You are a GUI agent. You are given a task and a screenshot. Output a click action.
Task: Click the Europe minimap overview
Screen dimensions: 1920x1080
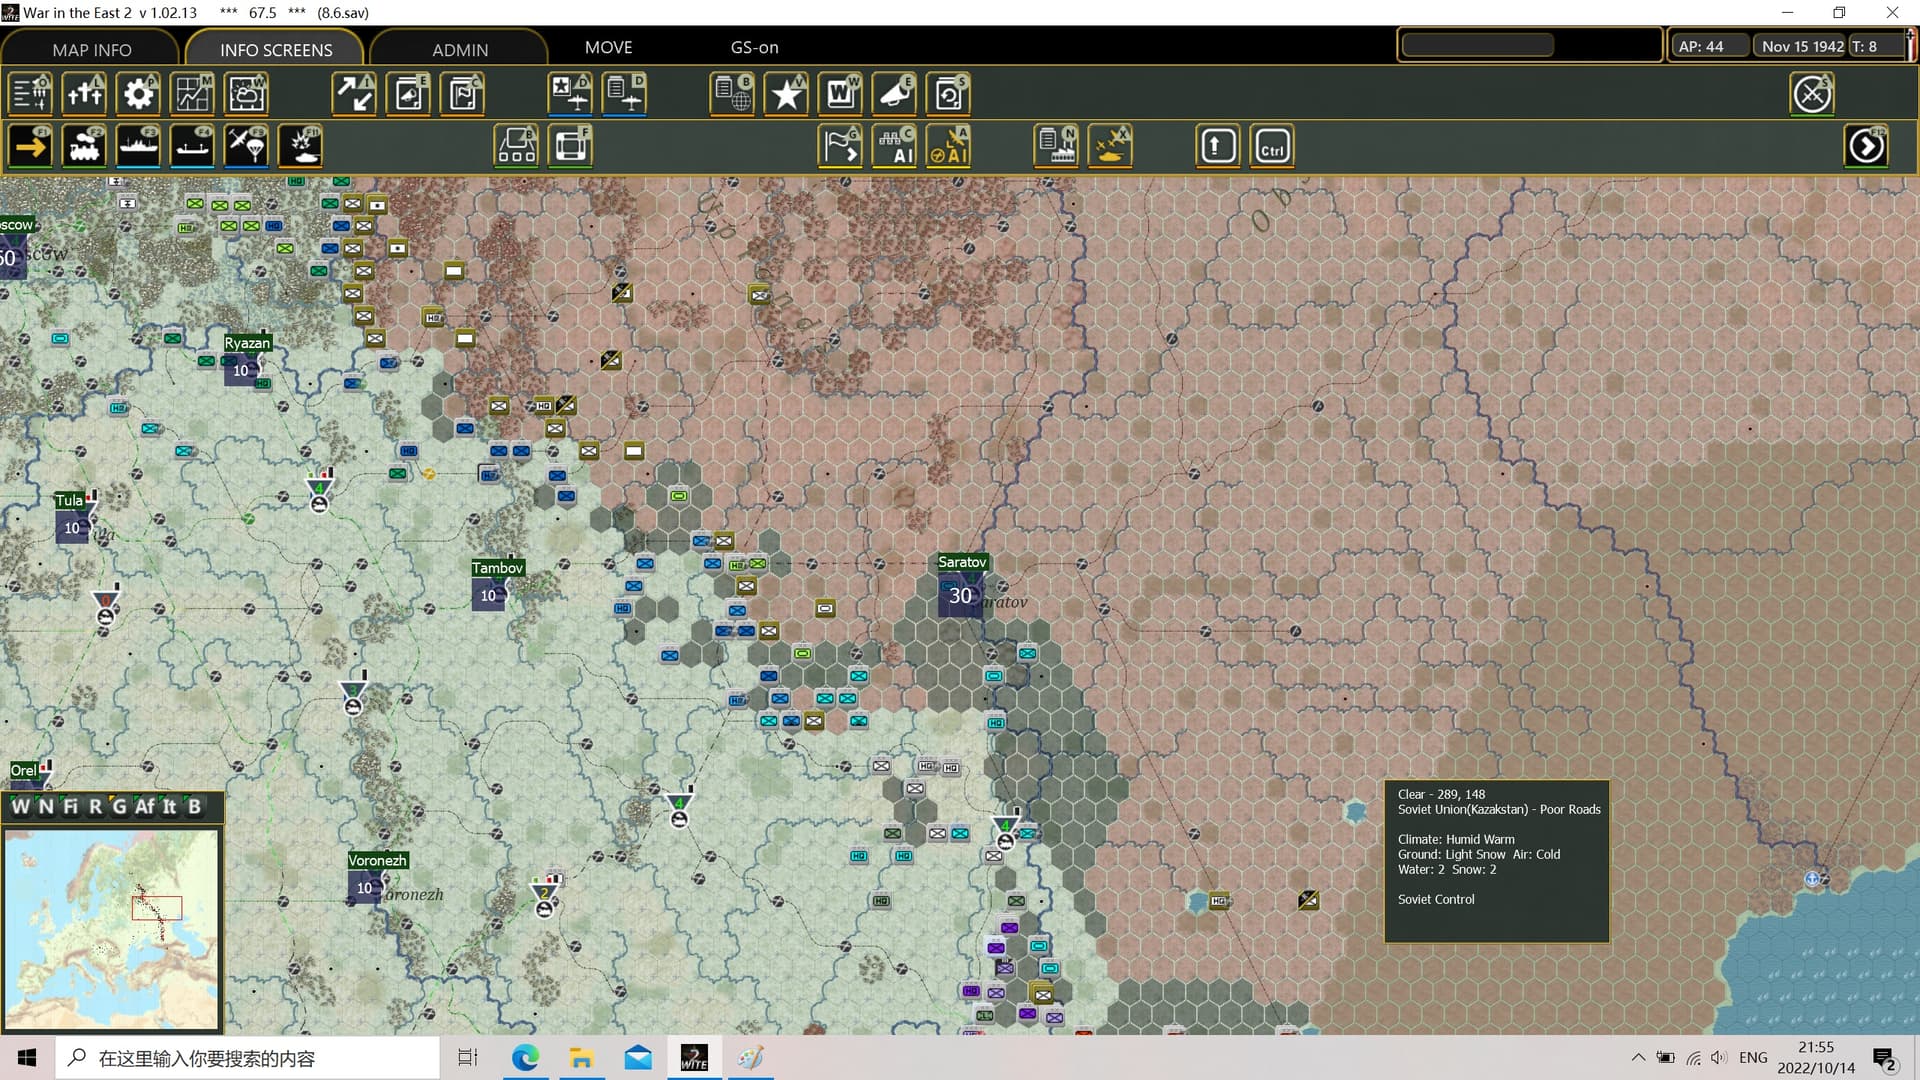click(x=112, y=928)
